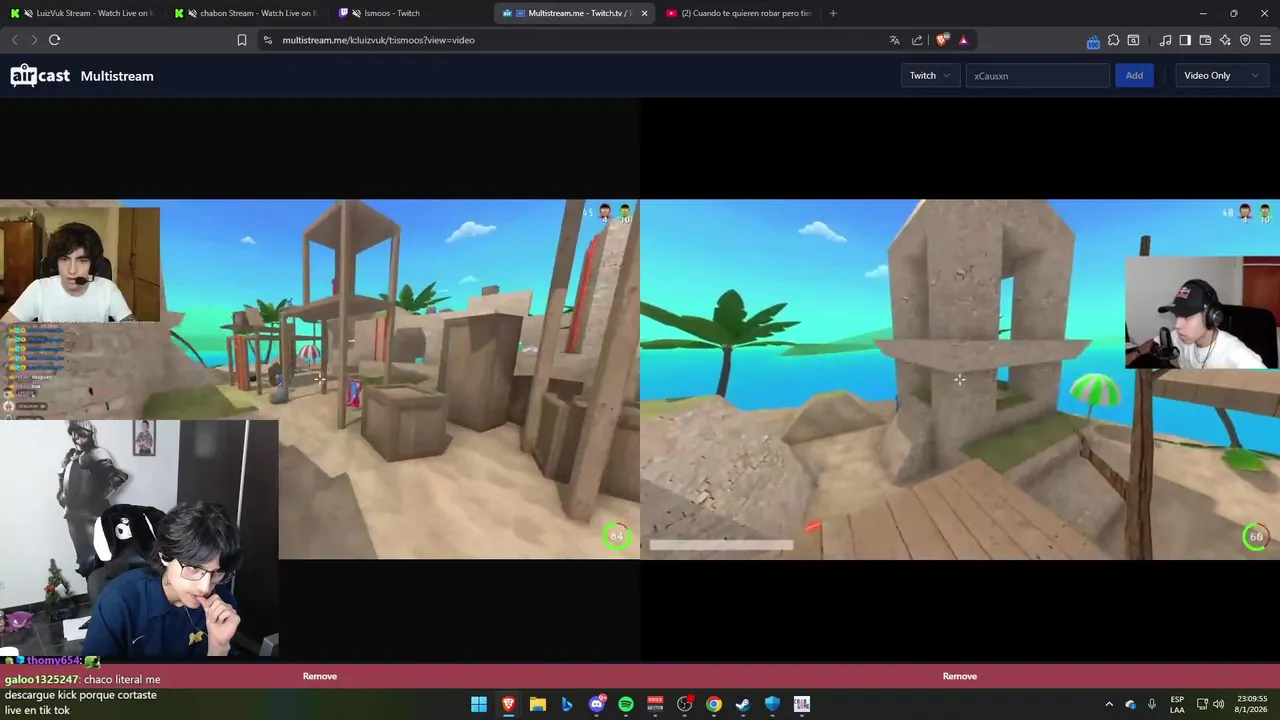
Task: Open the translate page icon in the address bar
Action: coord(894,40)
